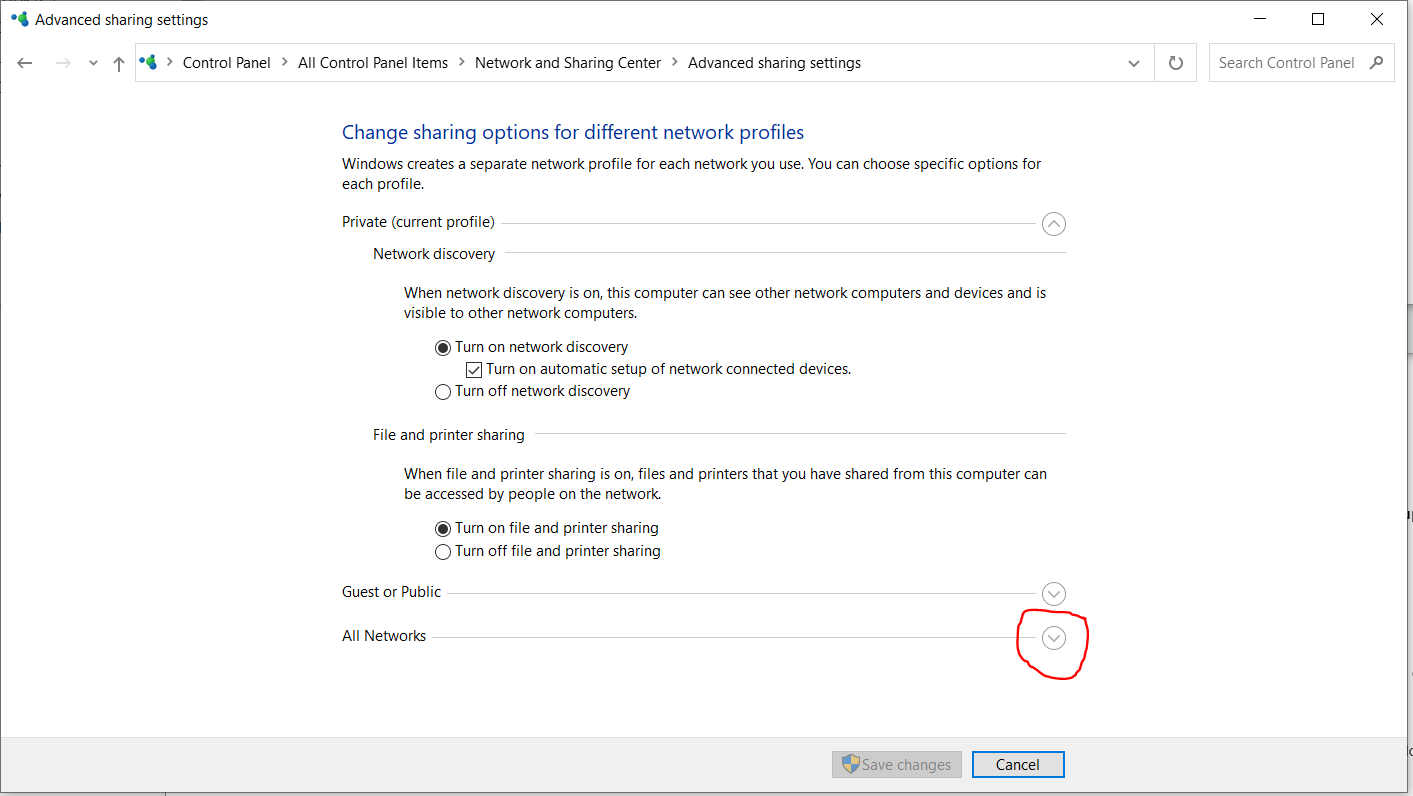
Task: Close the Advanced sharing settings window
Action: (x=1378, y=19)
